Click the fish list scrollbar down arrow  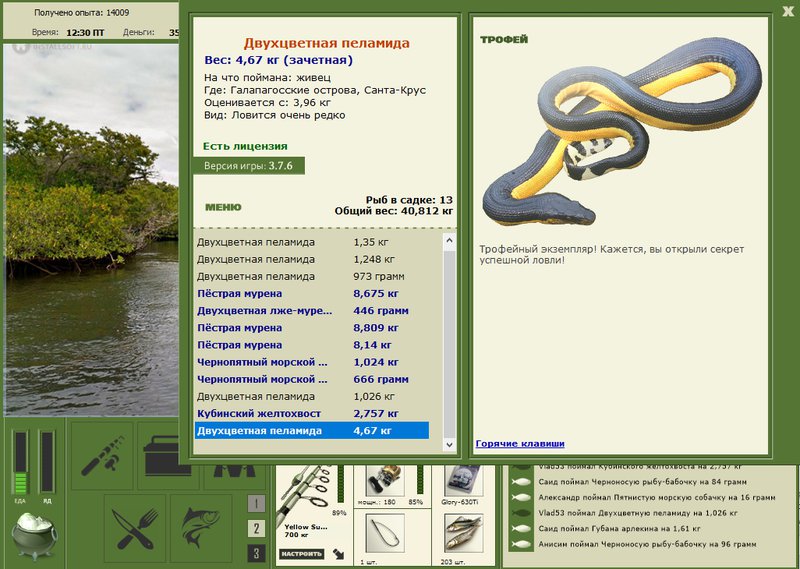tap(449, 444)
